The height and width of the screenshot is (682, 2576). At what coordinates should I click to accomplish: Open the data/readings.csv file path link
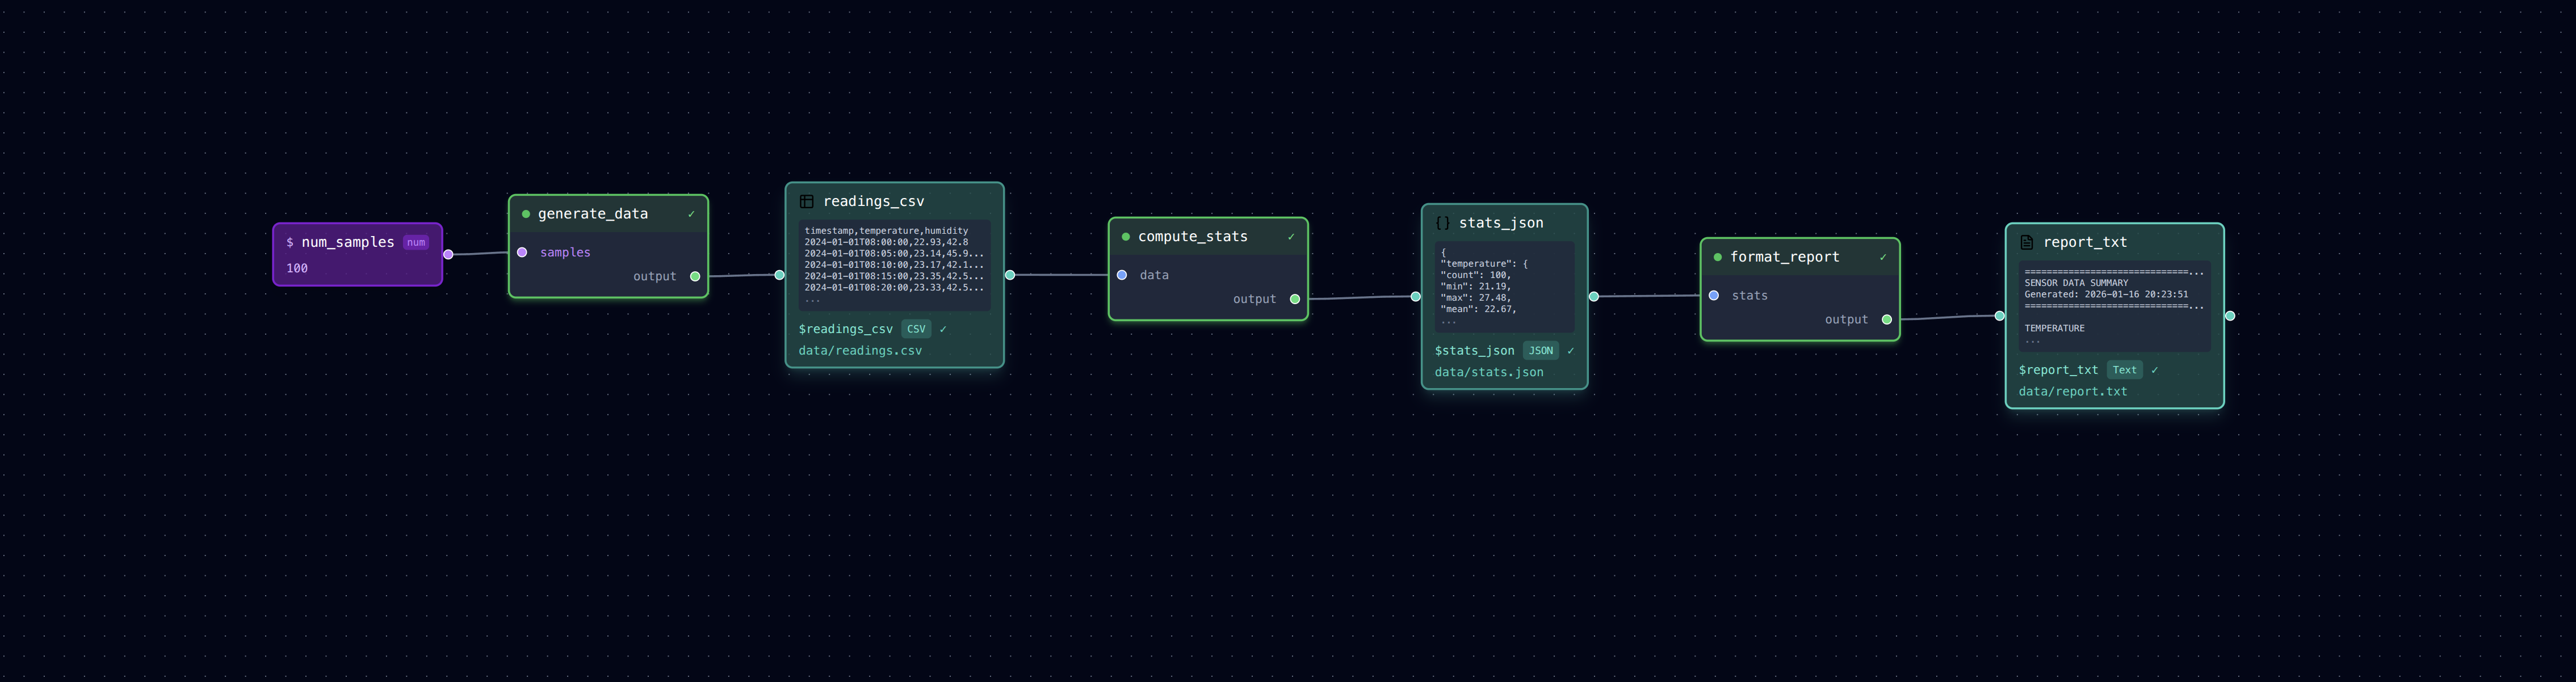coord(860,350)
